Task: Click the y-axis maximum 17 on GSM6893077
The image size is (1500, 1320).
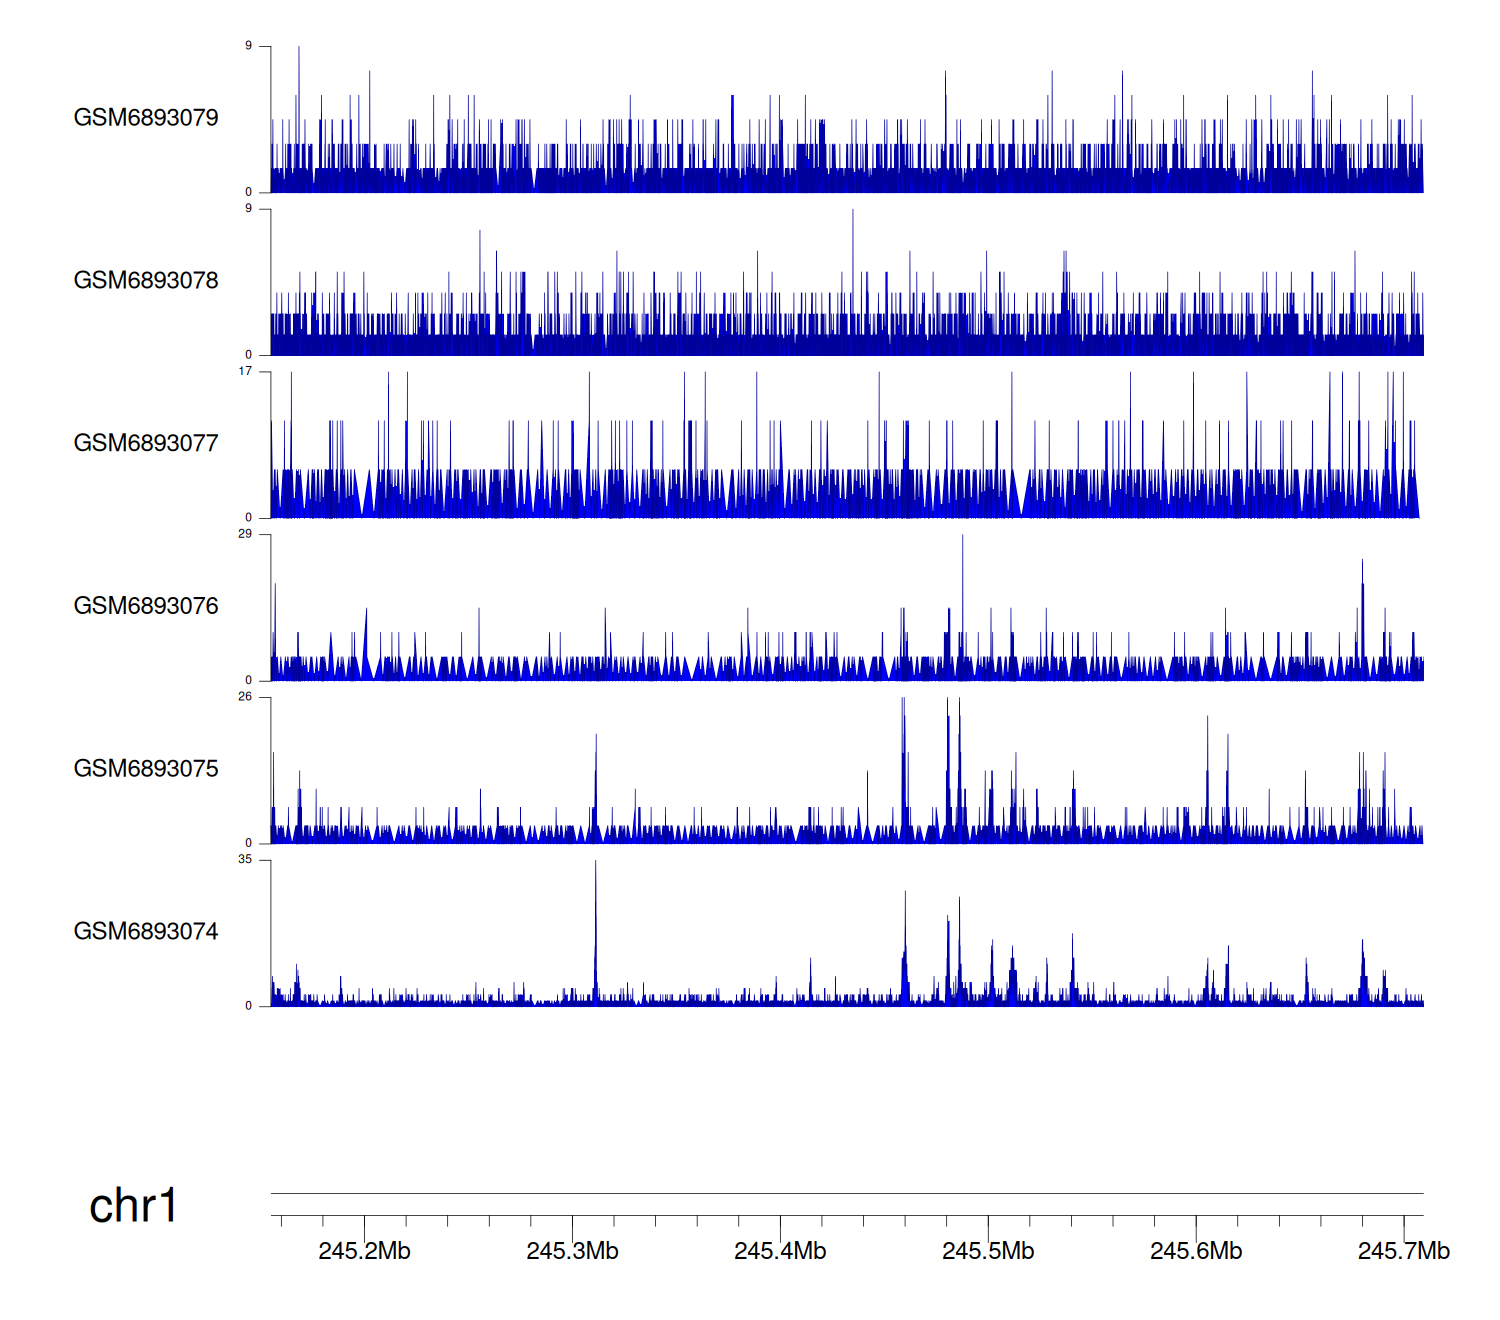Action: 245,371
